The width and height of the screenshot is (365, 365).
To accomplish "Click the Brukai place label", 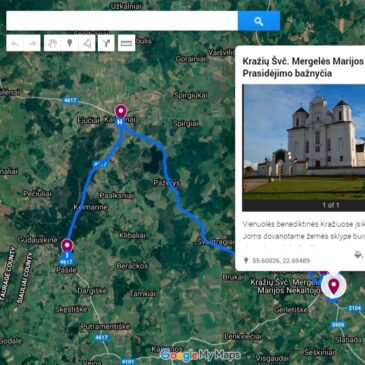I will click(x=233, y=277).
